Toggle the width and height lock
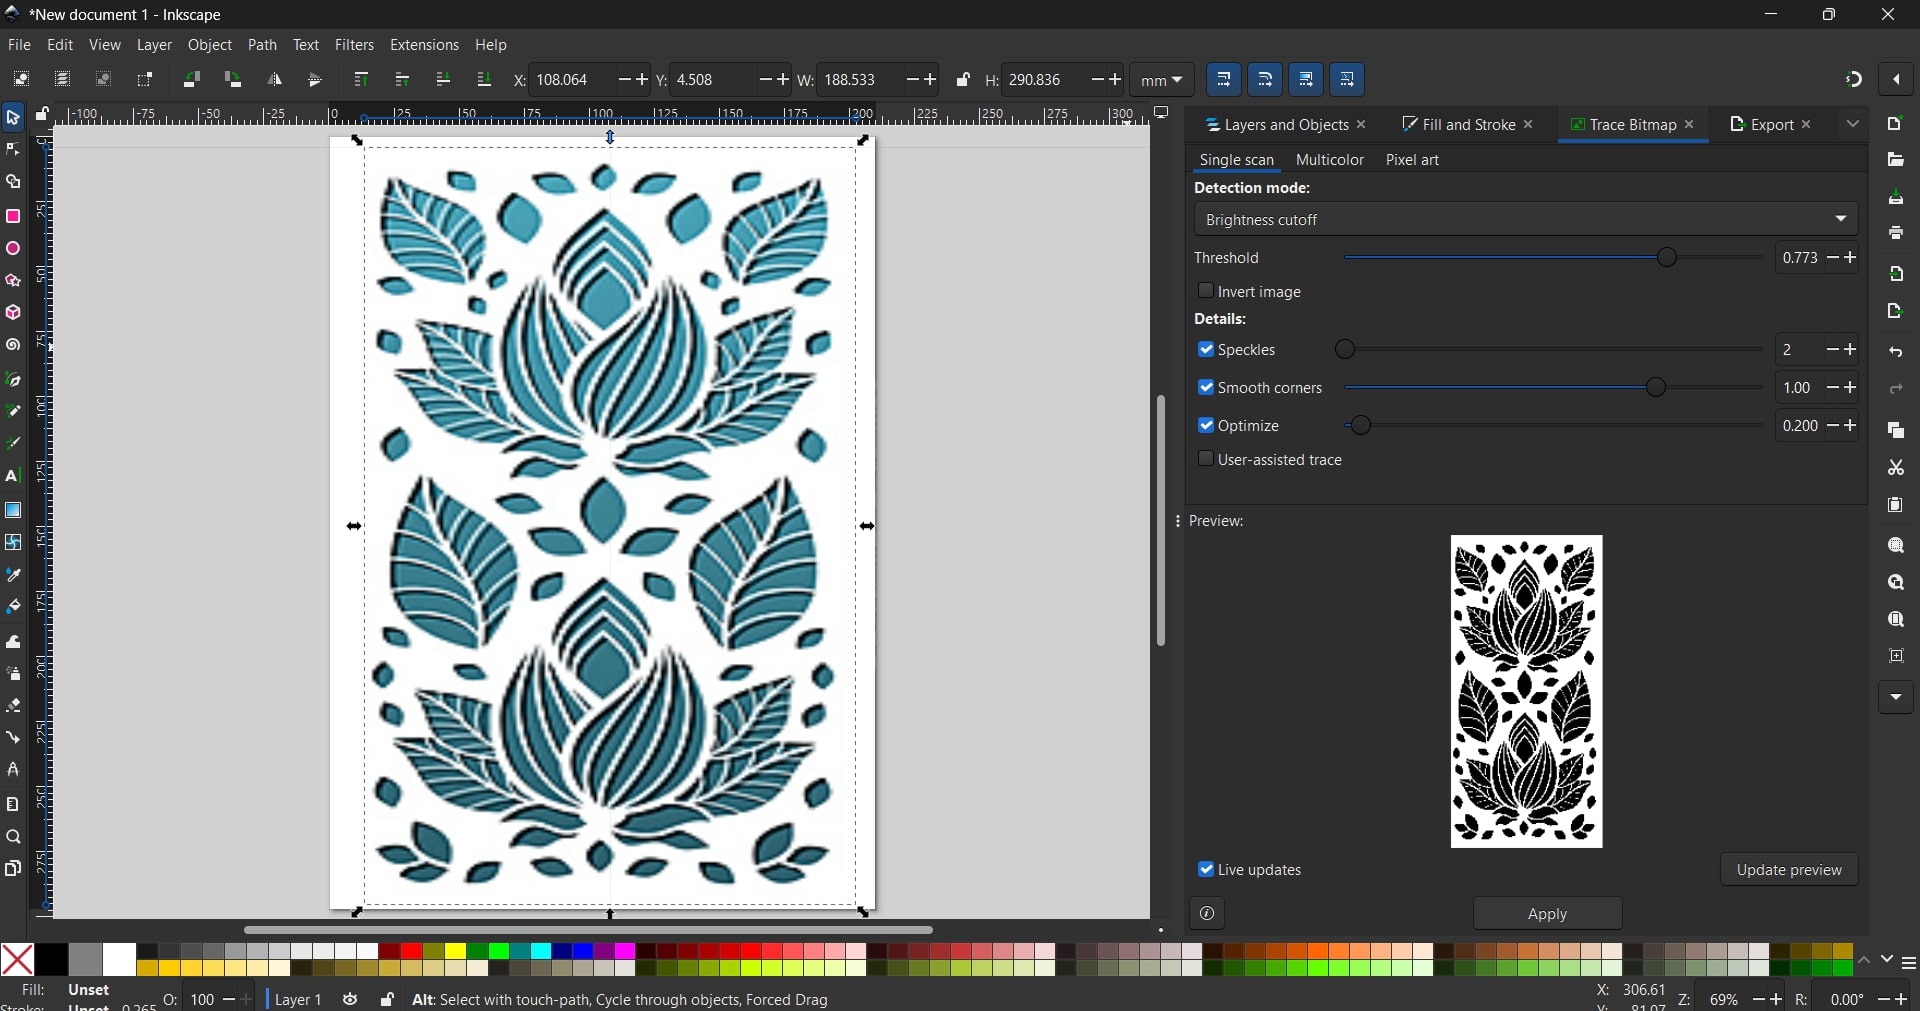1920x1011 pixels. pyautogui.click(x=963, y=80)
